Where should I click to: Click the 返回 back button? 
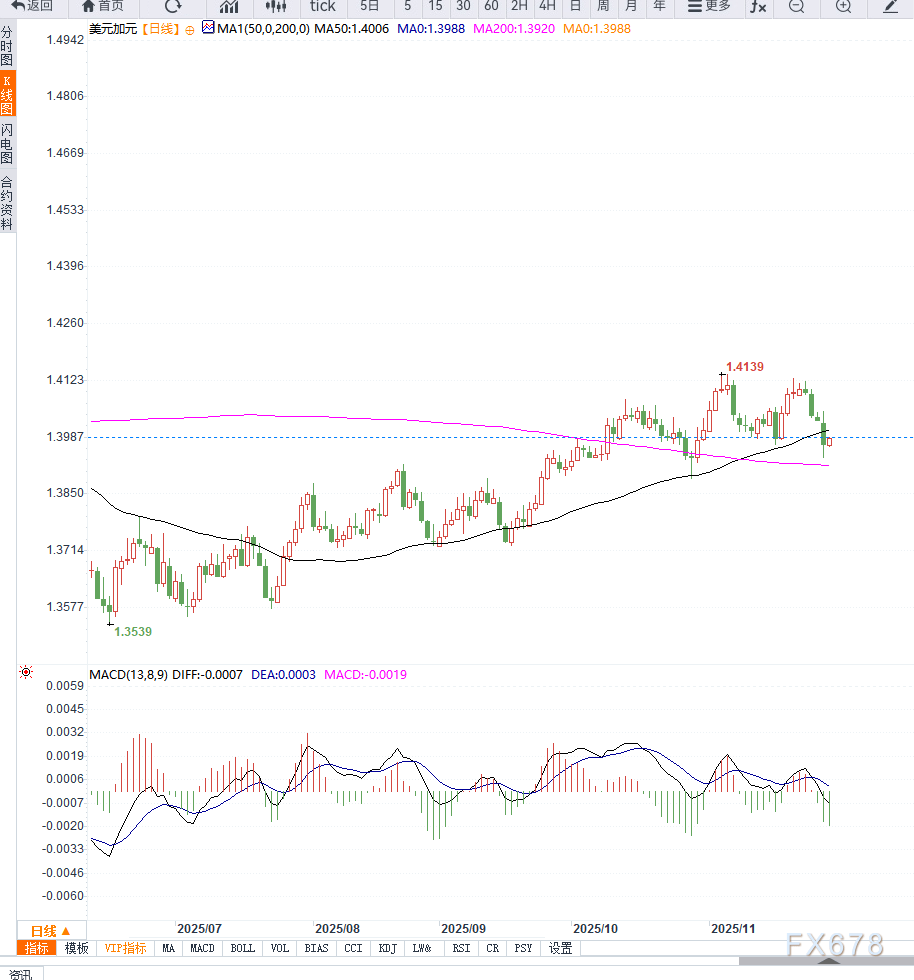point(33,6)
